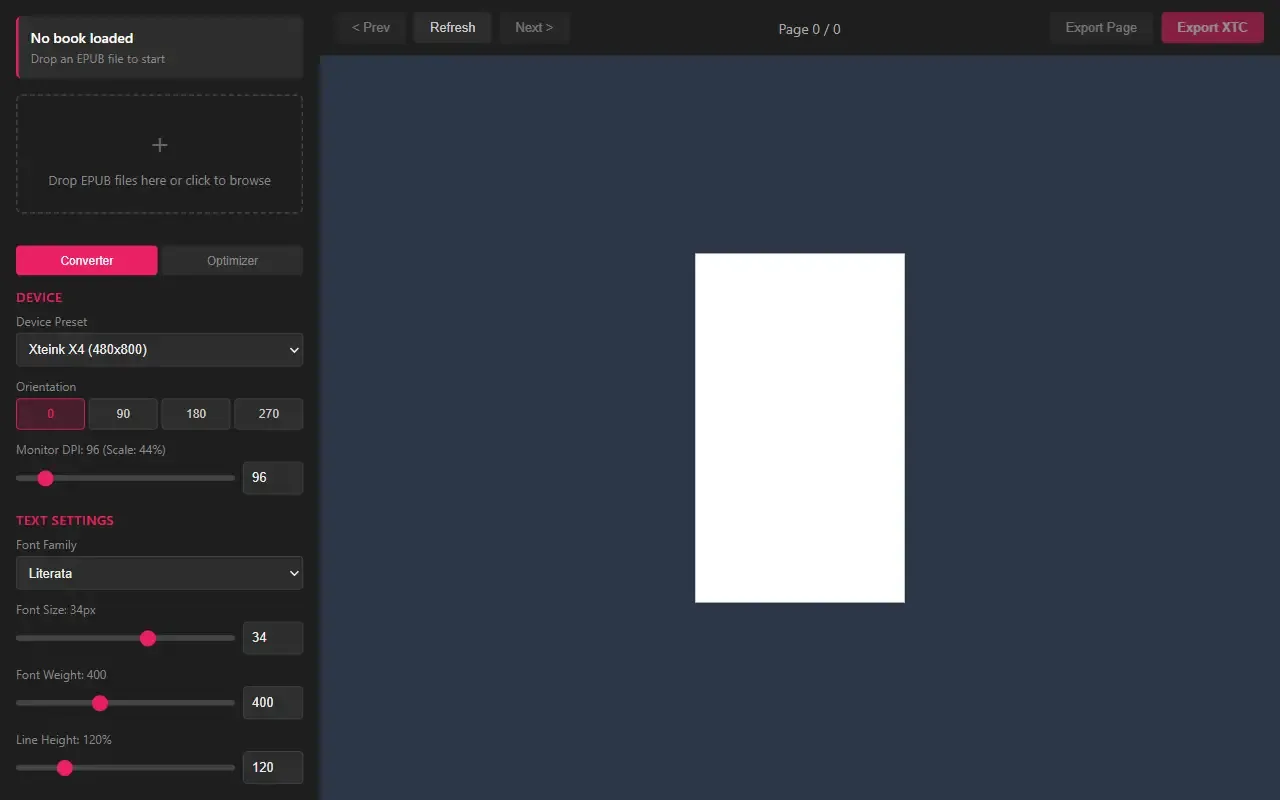The width and height of the screenshot is (1280, 800).
Task: Click the 'No book loaded' status card
Action: pyautogui.click(x=159, y=47)
